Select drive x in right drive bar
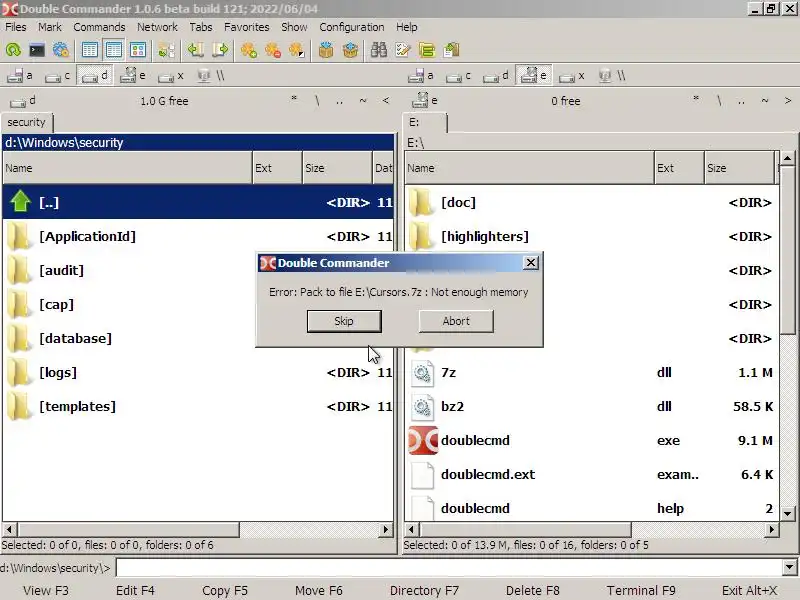Image resolution: width=800 pixels, height=600 pixels. point(571,76)
